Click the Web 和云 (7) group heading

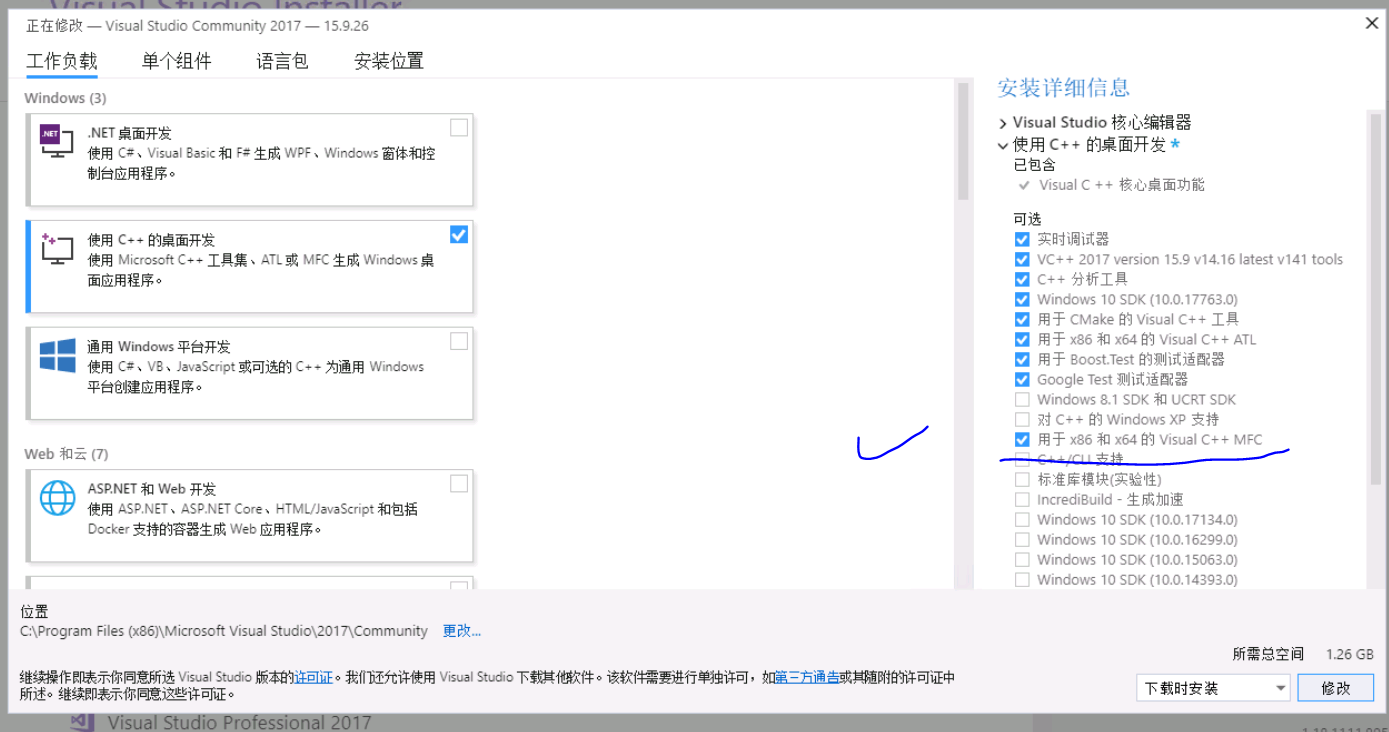[x=66, y=454]
